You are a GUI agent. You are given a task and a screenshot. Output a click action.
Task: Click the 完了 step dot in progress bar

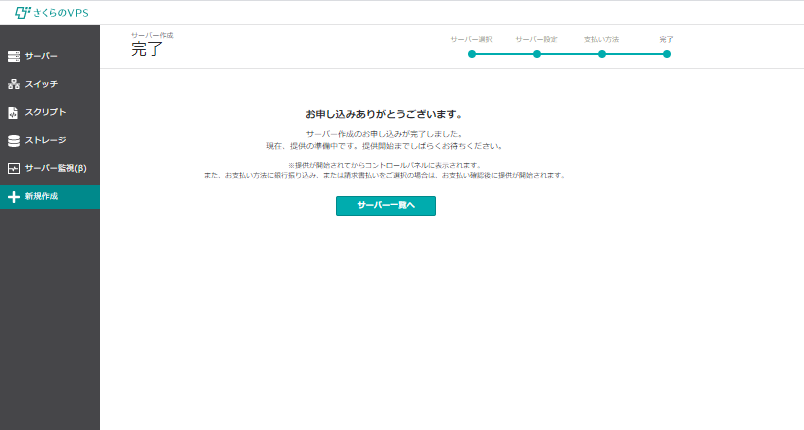pos(667,54)
